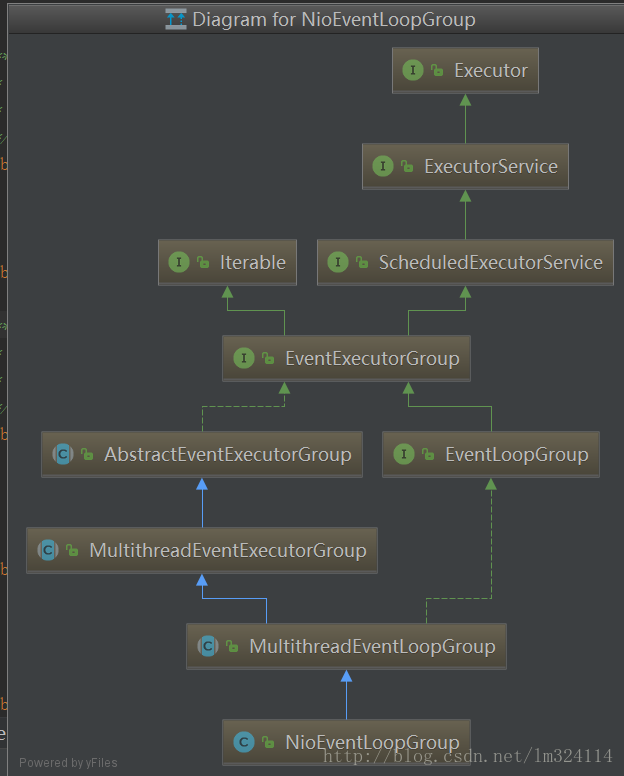The width and height of the screenshot is (624, 776).
Task: Click the class icon on NioEventLoopGroup
Action: tap(243, 742)
